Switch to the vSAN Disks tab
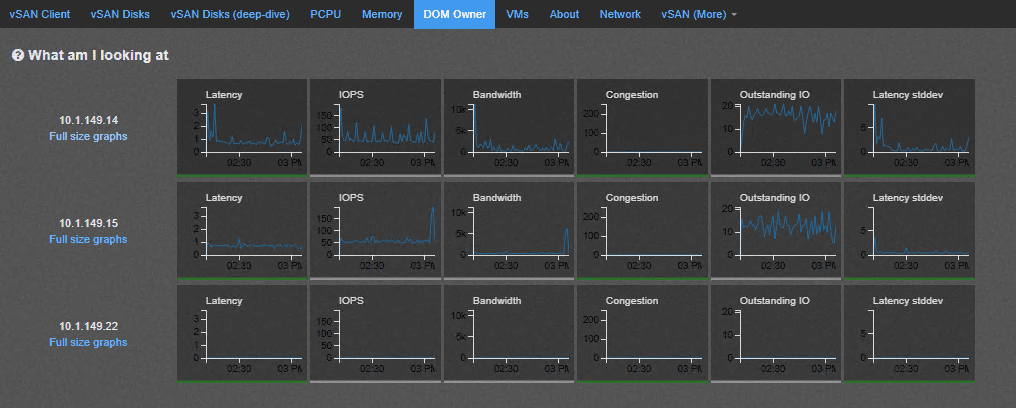 120,14
